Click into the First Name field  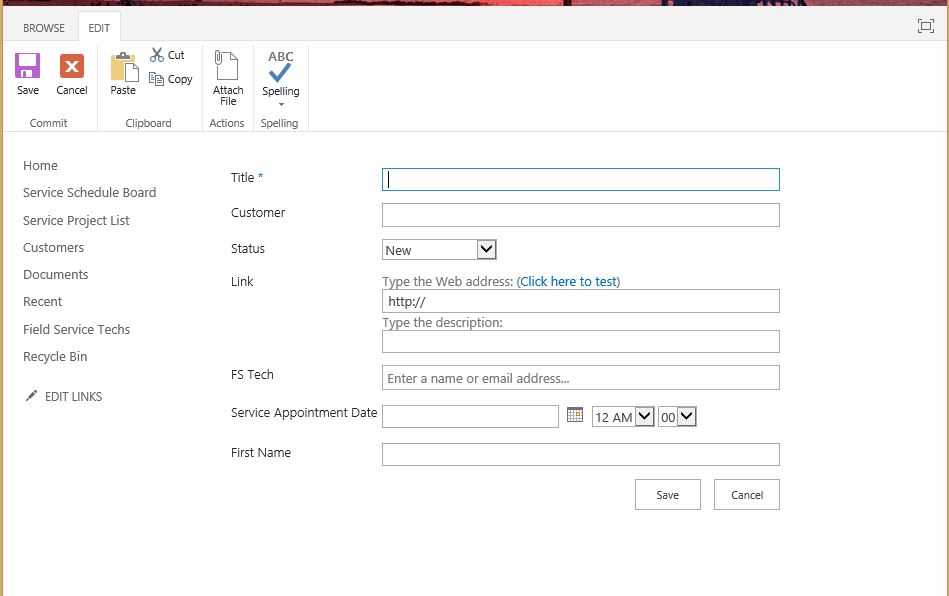[580, 454]
